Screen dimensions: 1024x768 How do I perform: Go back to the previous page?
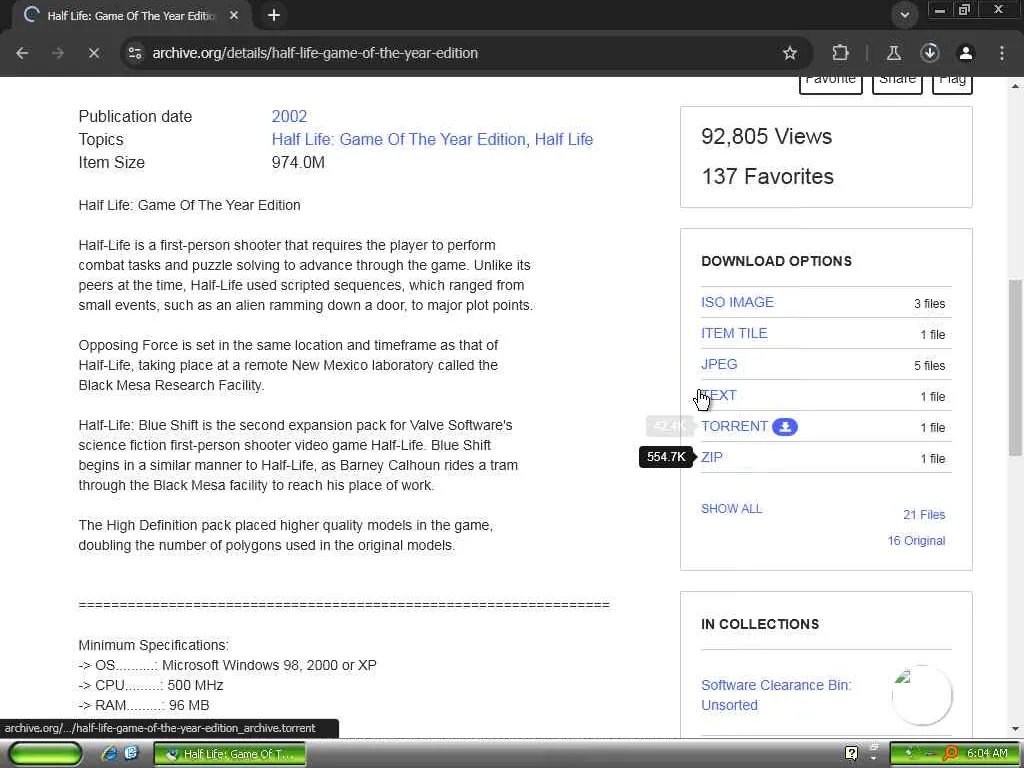tap(22, 53)
